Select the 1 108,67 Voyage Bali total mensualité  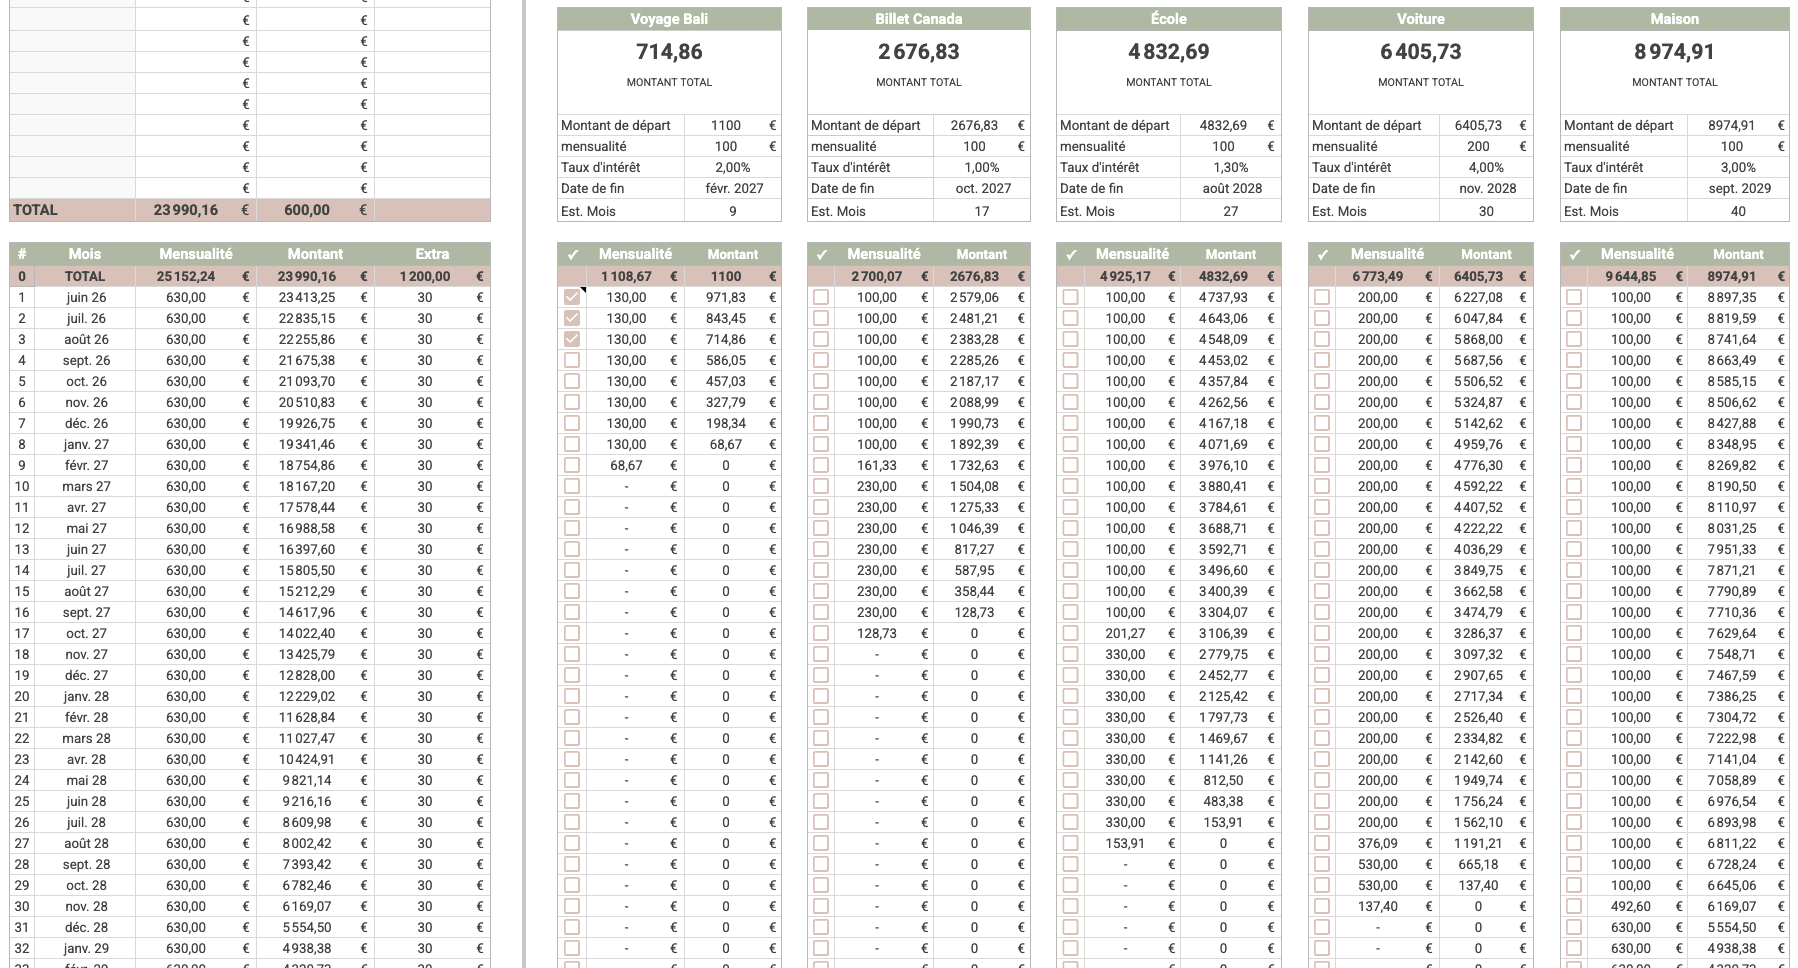[626, 276]
